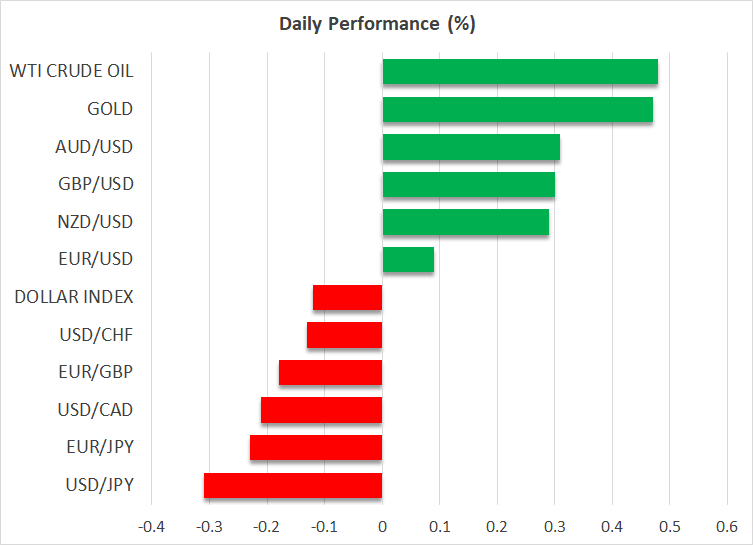Image resolution: width=753 pixels, height=545 pixels.
Task: Click the longest red USD/JPY bar
Action: (293, 485)
